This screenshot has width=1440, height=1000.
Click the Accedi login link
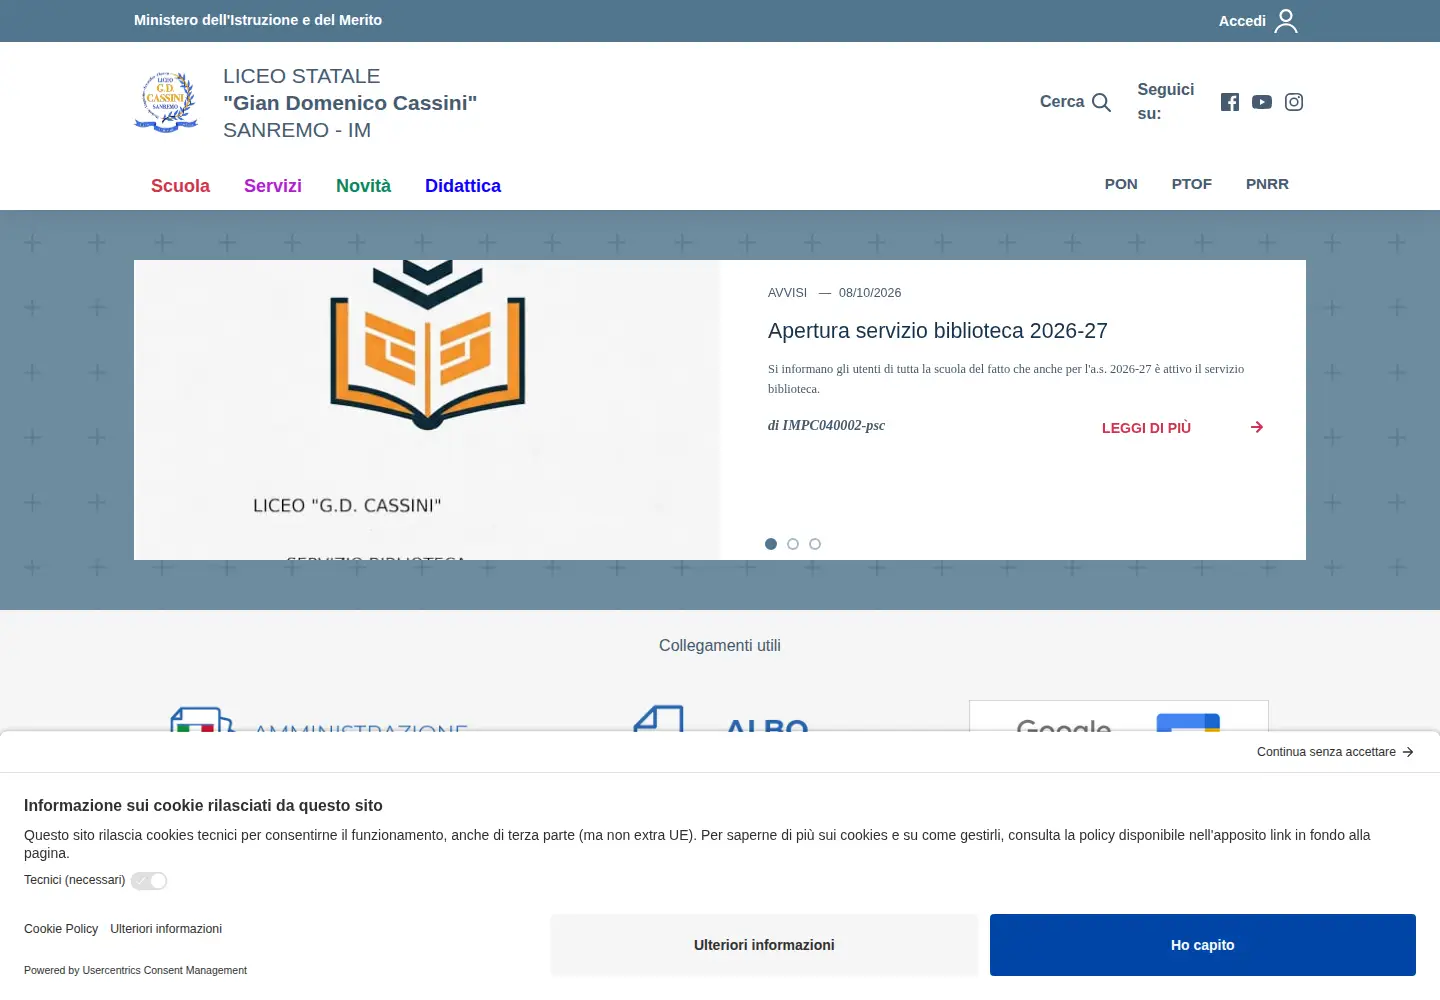coord(1242,21)
